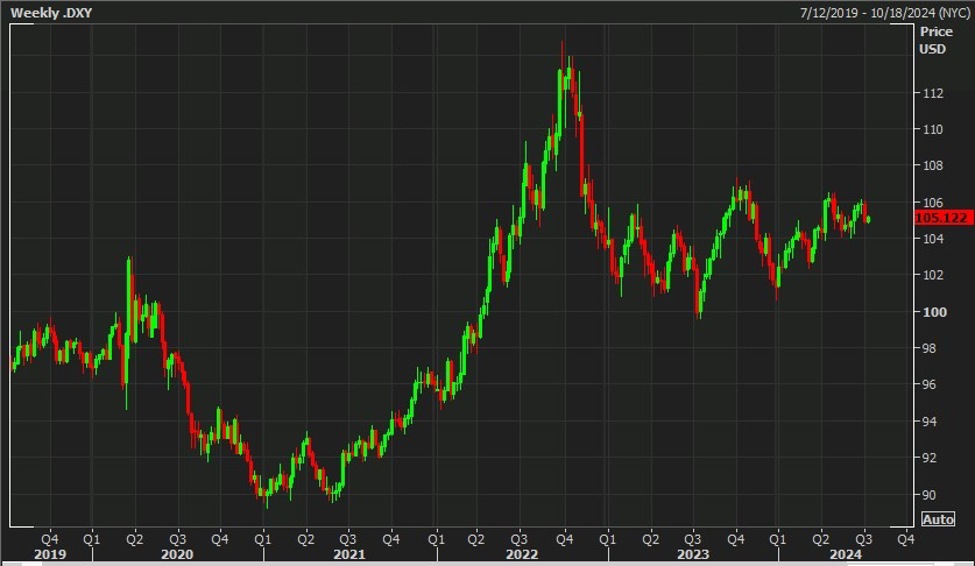975x566 pixels.
Task: Select the 2023 year label on time axis
Action: [x=693, y=554]
